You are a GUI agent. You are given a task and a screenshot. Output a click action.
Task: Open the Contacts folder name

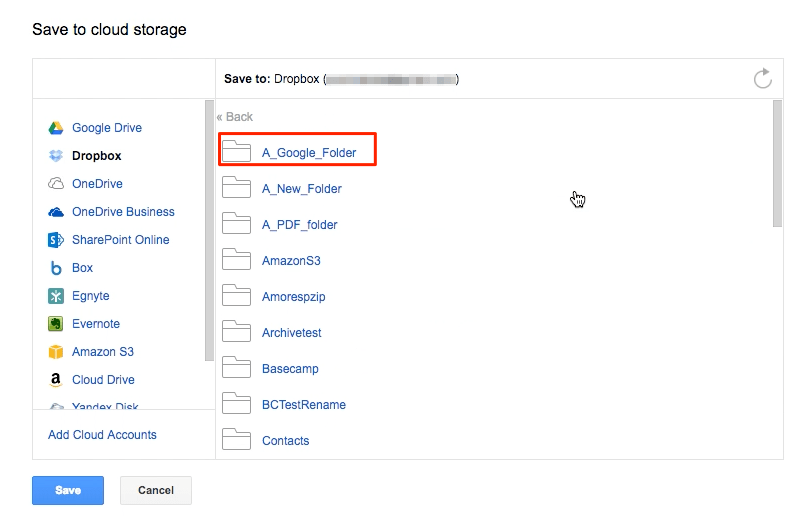tap(286, 441)
